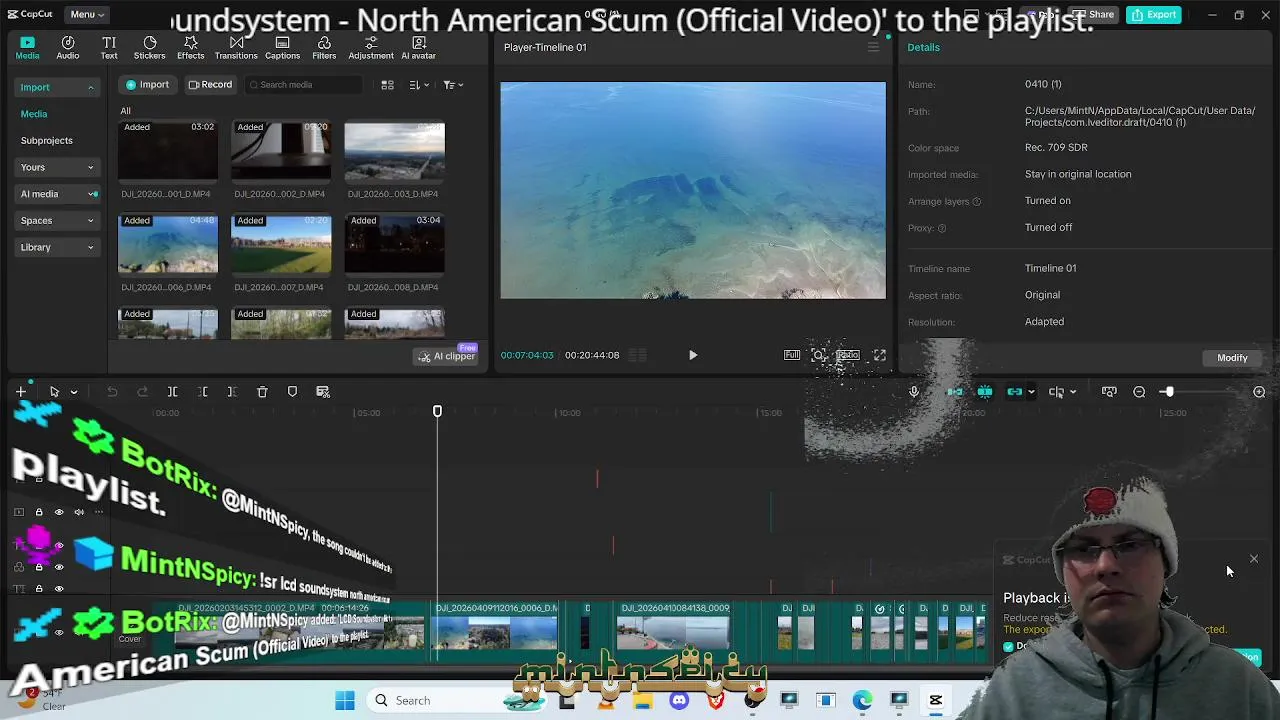Click the Split clip tool

172,392
